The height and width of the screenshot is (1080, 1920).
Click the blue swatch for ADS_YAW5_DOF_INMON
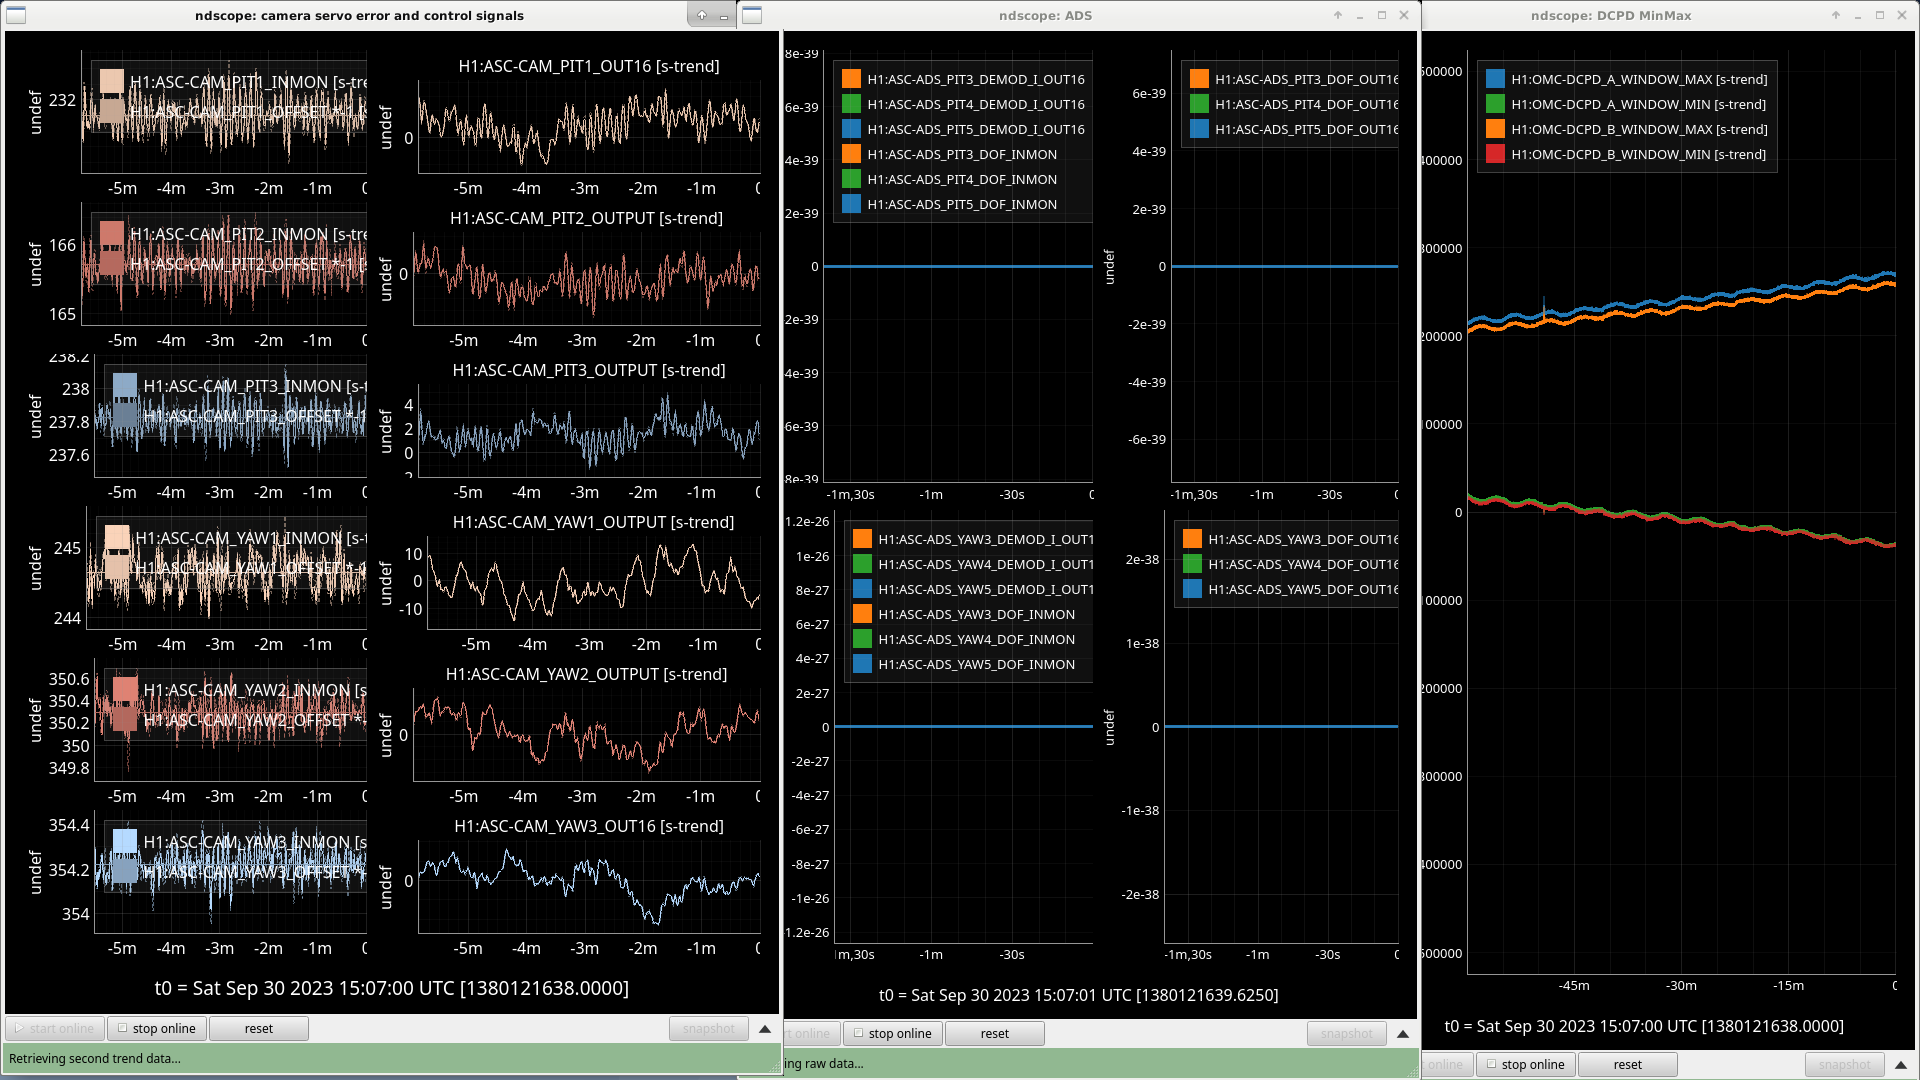(x=862, y=664)
